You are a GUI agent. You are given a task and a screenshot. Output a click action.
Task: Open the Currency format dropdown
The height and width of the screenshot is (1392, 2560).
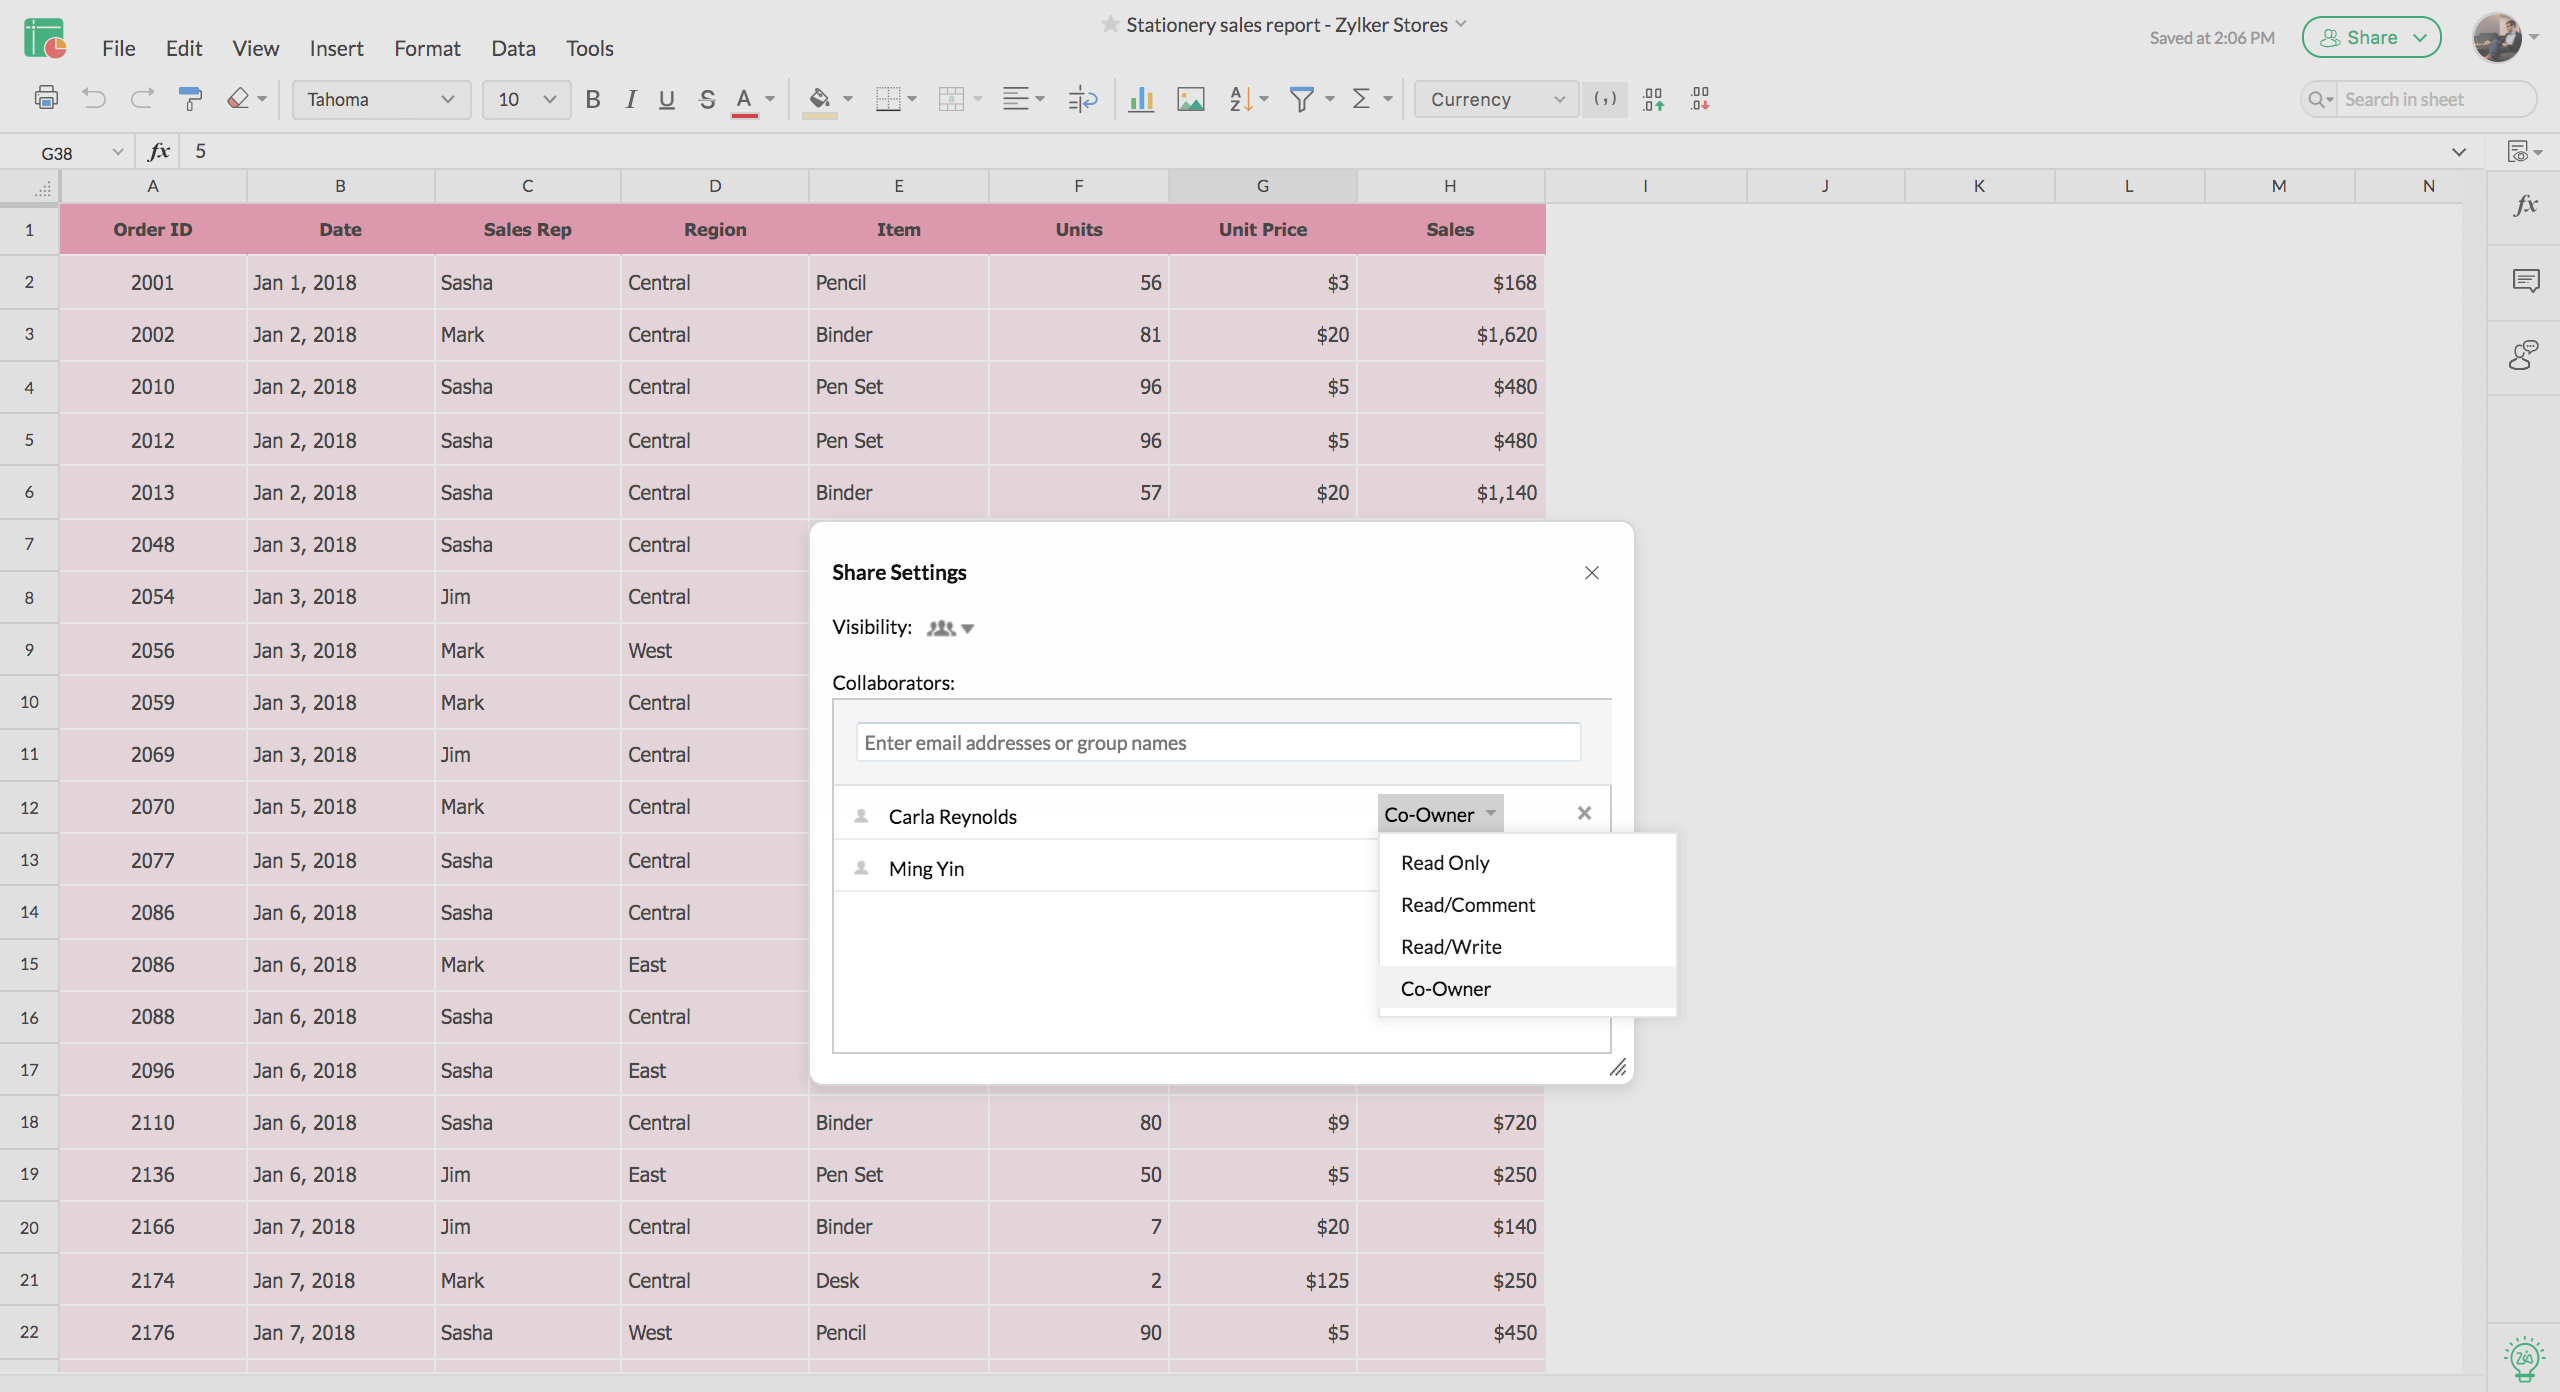[1554, 98]
